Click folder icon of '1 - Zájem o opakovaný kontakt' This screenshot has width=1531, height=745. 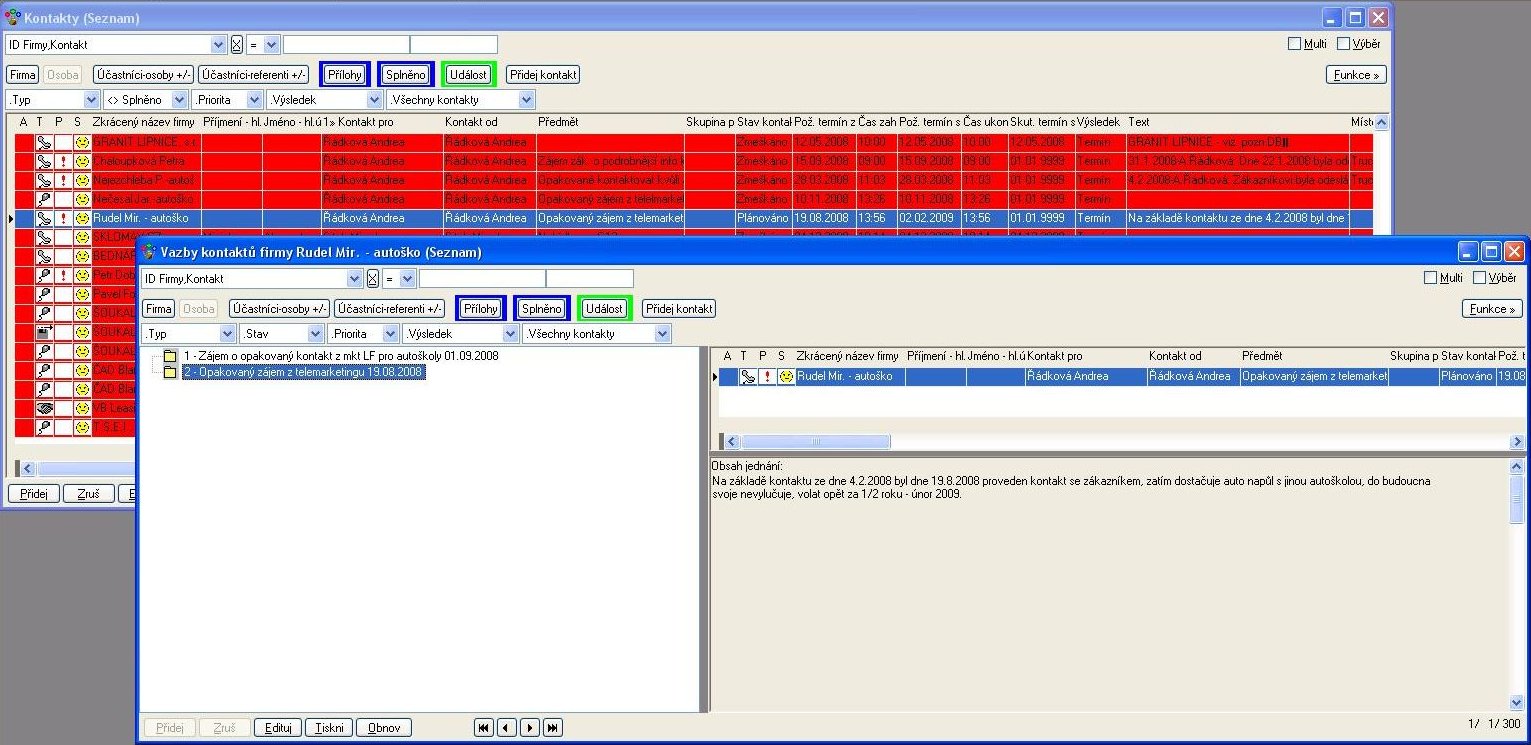click(170, 356)
